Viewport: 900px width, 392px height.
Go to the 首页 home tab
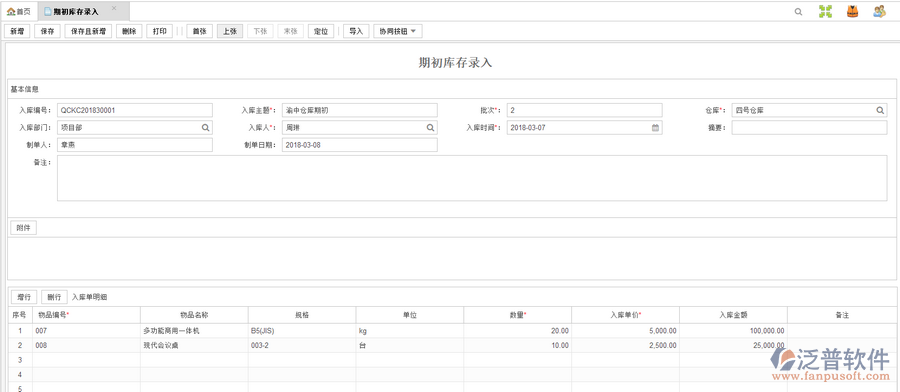[19, 11]
